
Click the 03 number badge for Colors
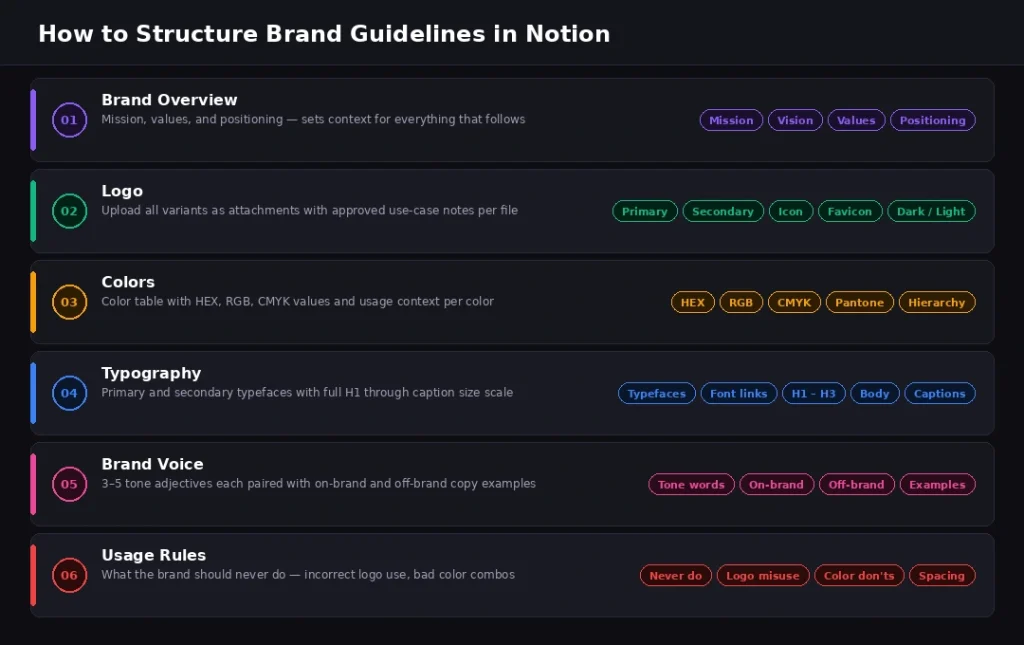coord(69,302)
